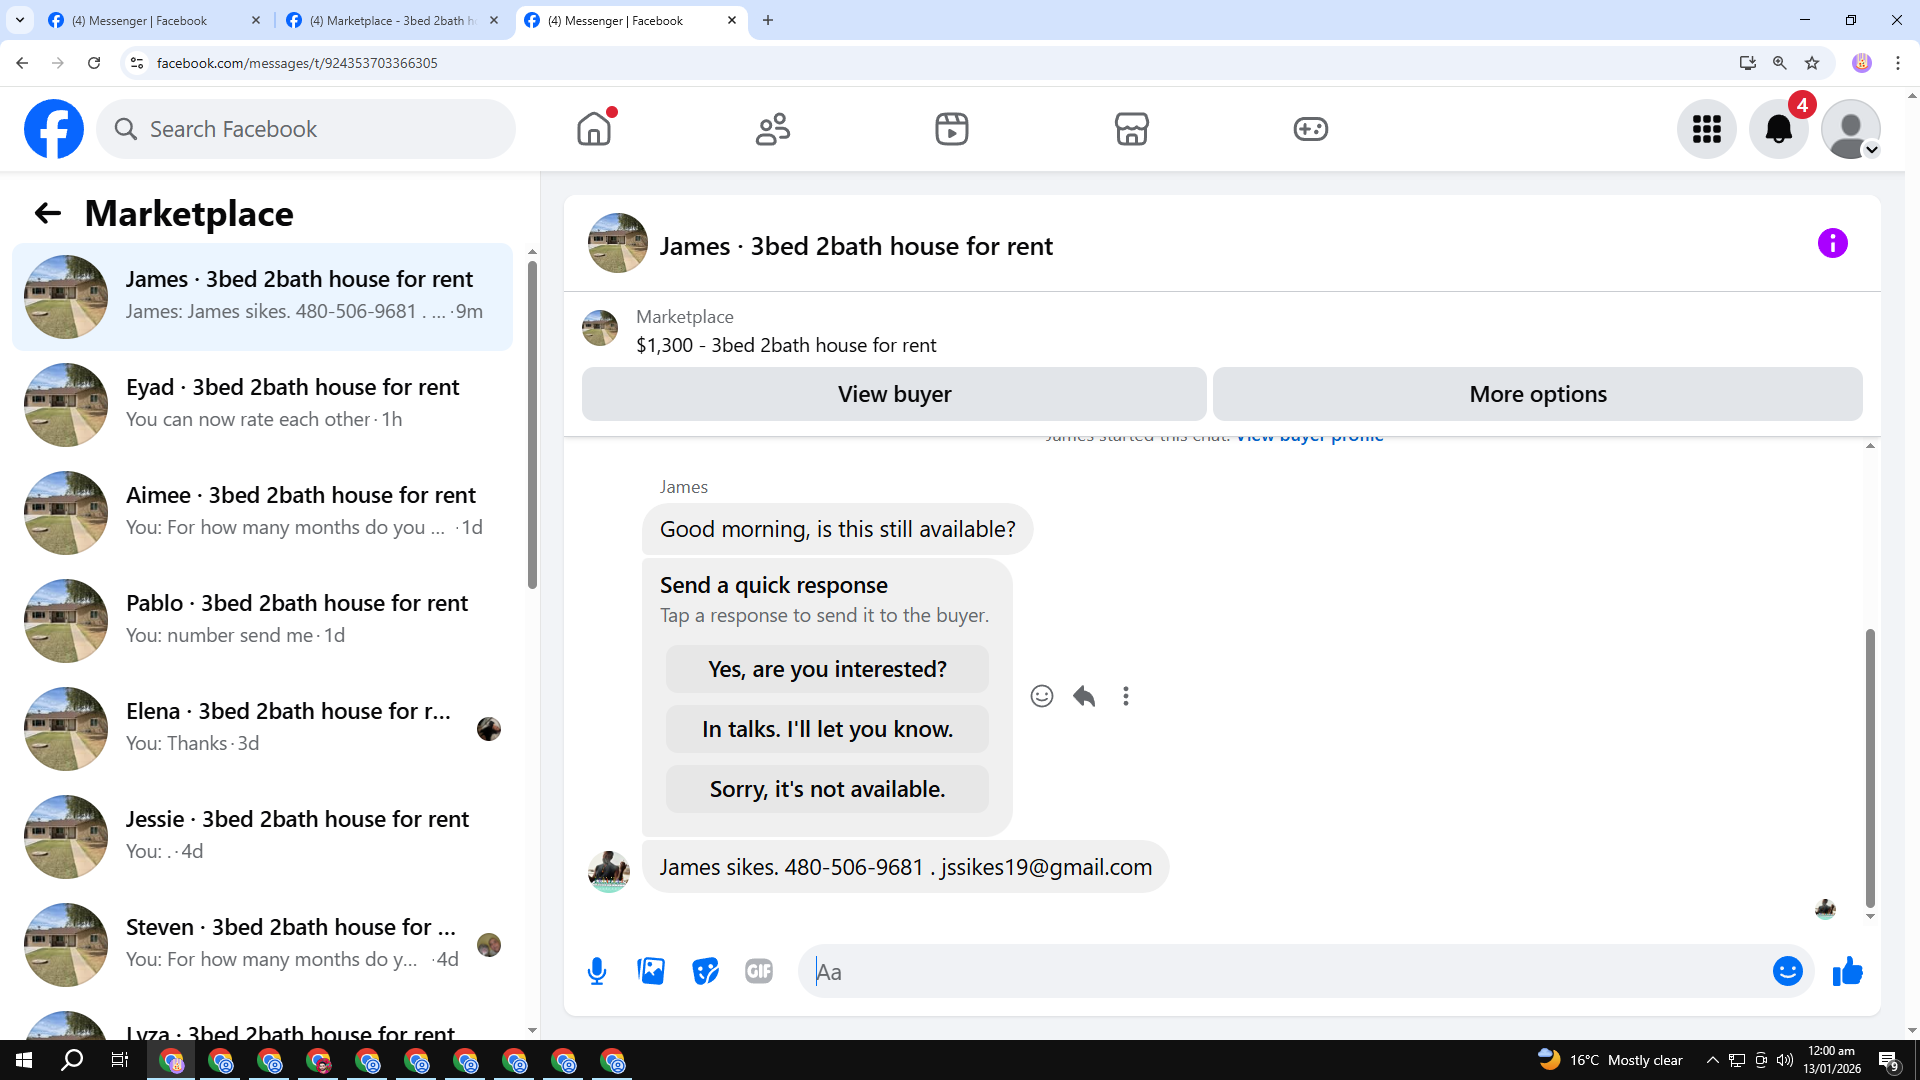Click the View buyer button
This screenshot has height=1080, width=1920.
[894, 394]
